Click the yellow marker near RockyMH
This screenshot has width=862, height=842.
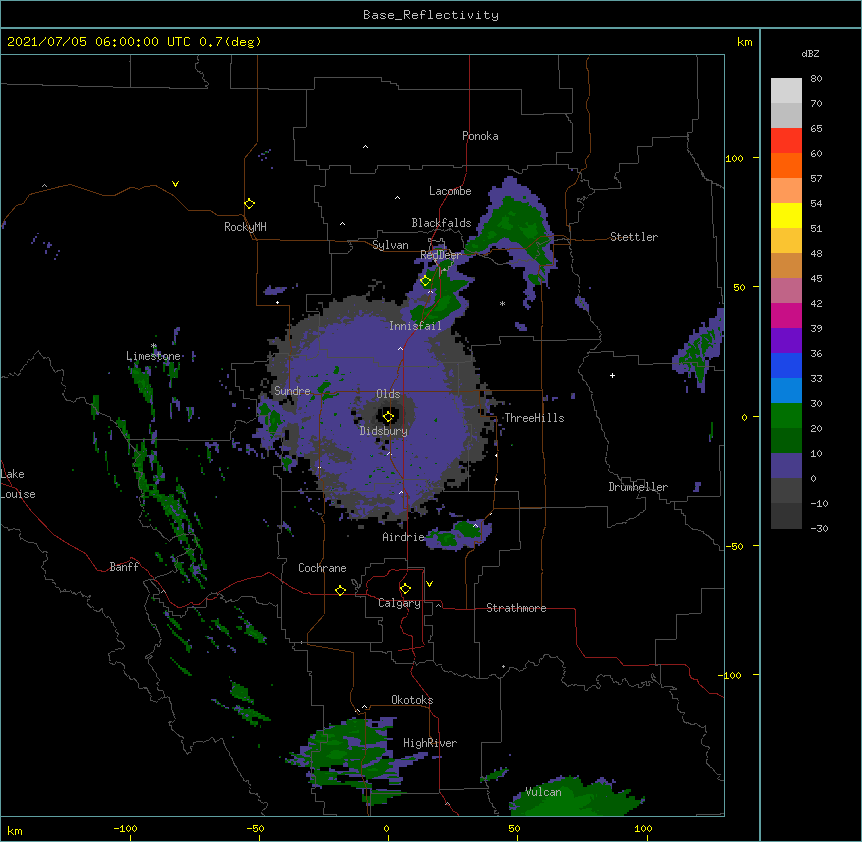tap(249, 204)
